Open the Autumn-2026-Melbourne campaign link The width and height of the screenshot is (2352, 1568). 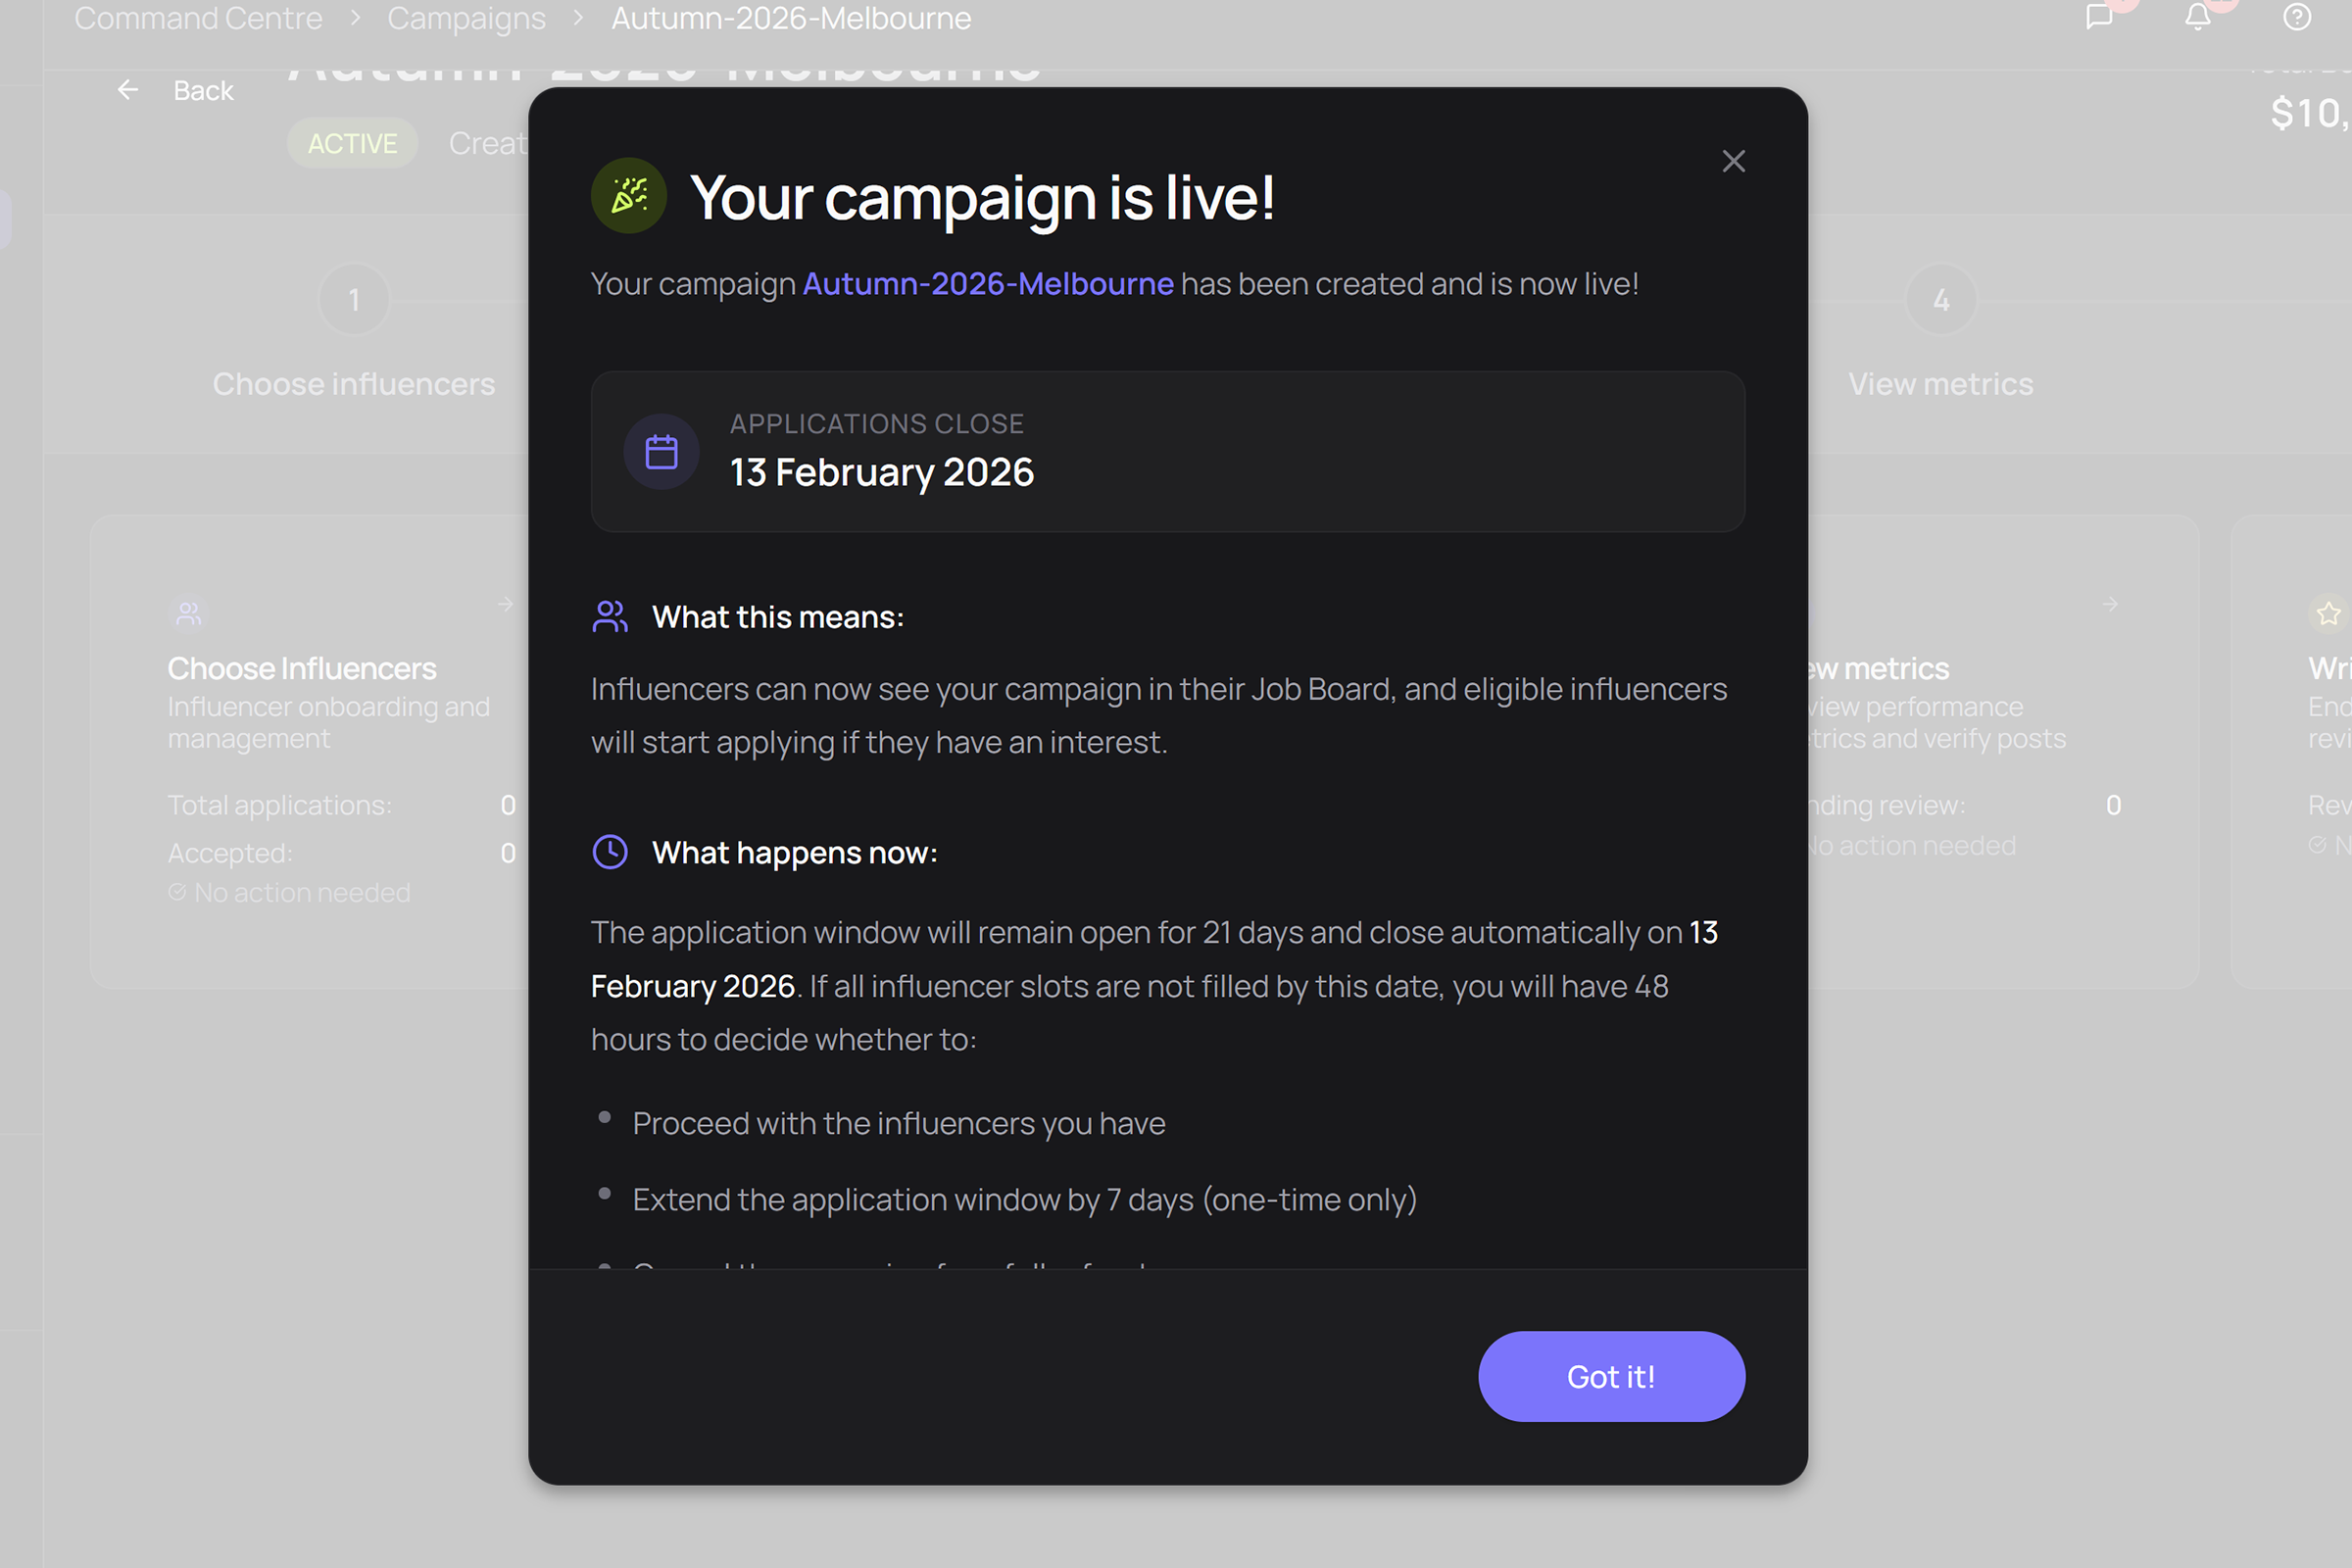click(988, 284)
